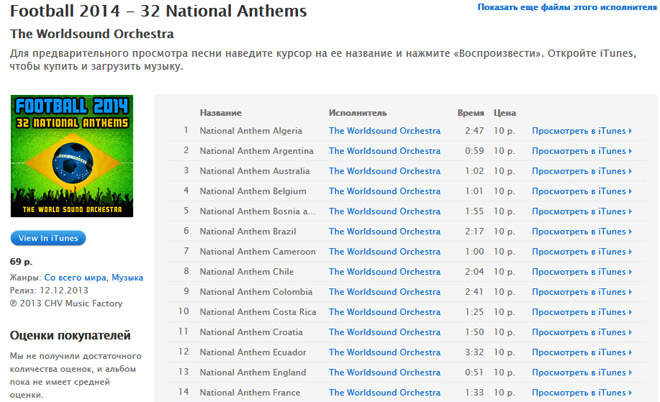Open the Belgium row's 'Просмотреть в iTunes' link
Image resolution: width=660 pixels, height=402 pixels.
[582, 192]
